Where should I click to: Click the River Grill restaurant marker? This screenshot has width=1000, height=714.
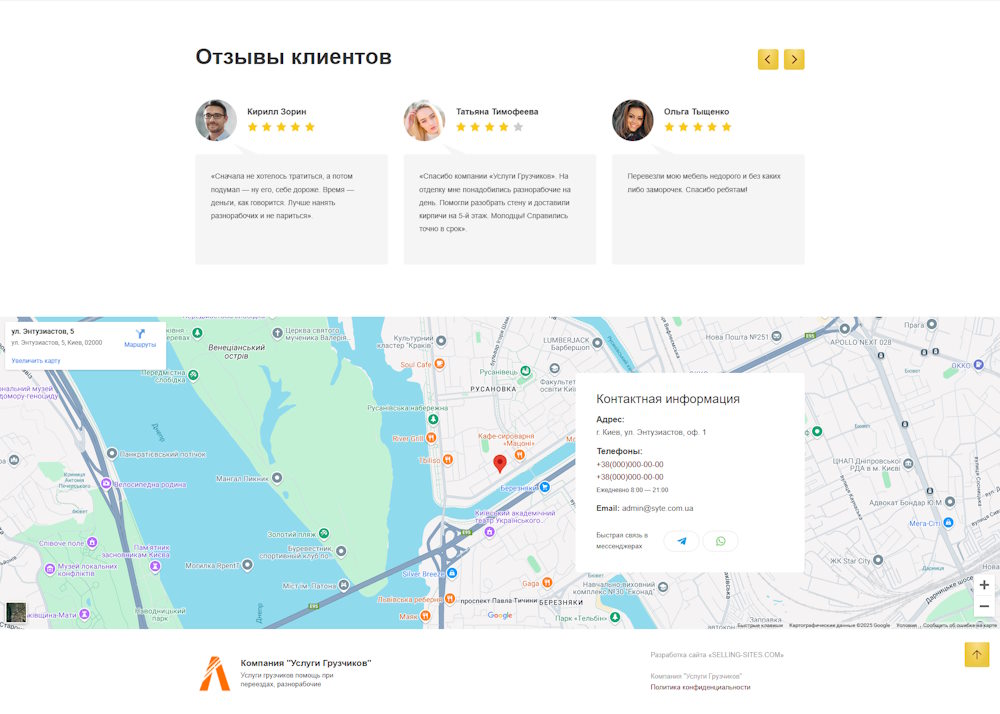tap(431, 438)
